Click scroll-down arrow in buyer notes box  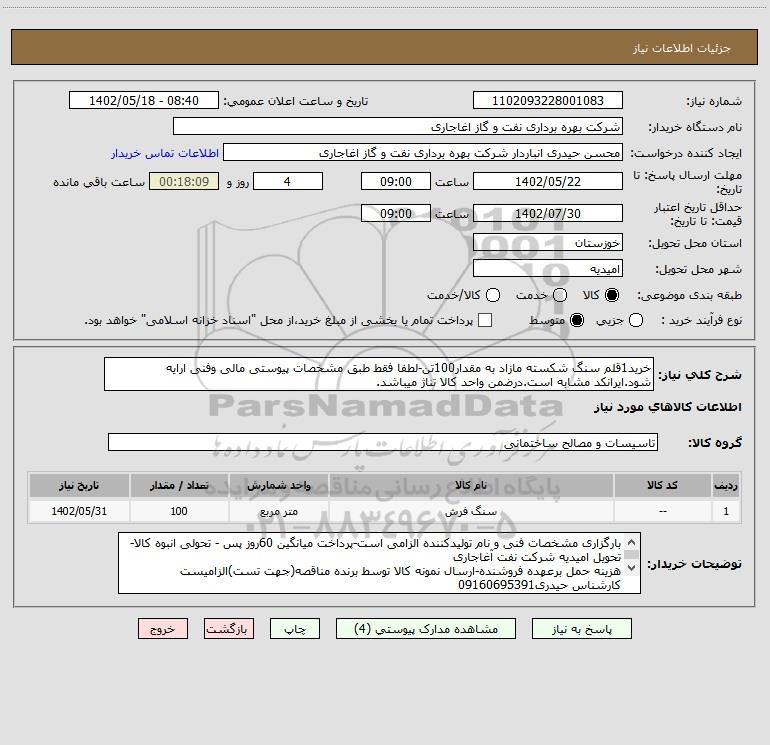(632, 567)
